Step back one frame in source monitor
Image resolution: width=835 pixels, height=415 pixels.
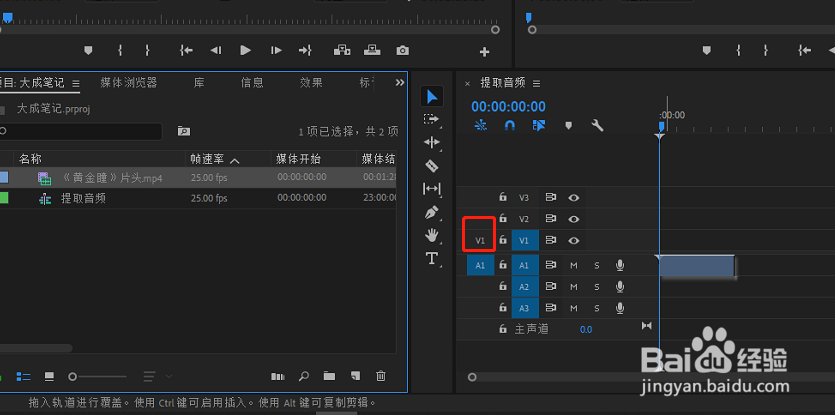click(216, 51)
